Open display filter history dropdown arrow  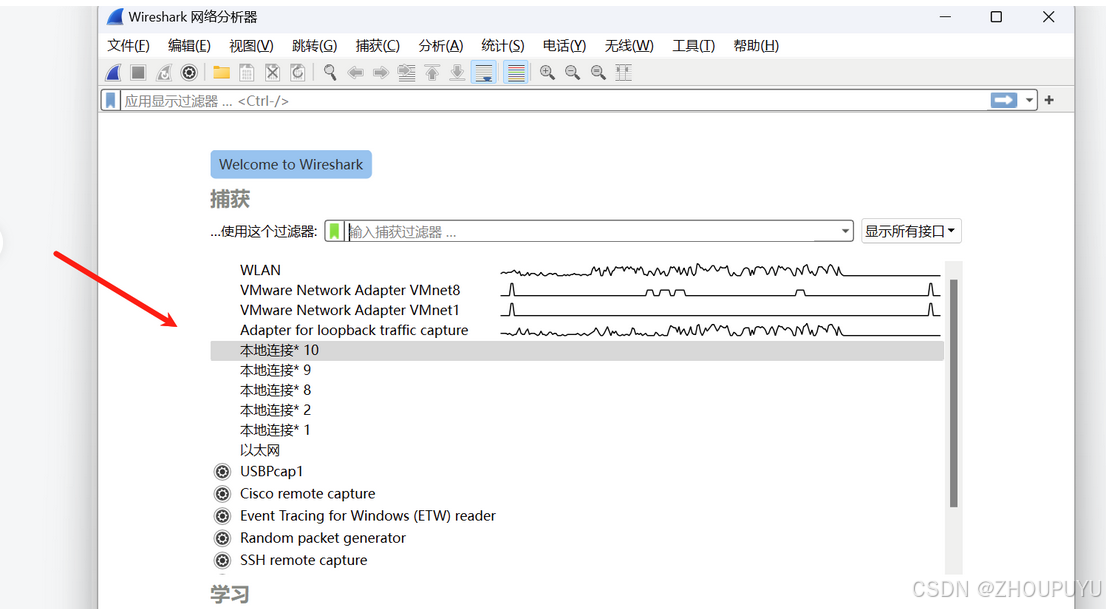1029,100
